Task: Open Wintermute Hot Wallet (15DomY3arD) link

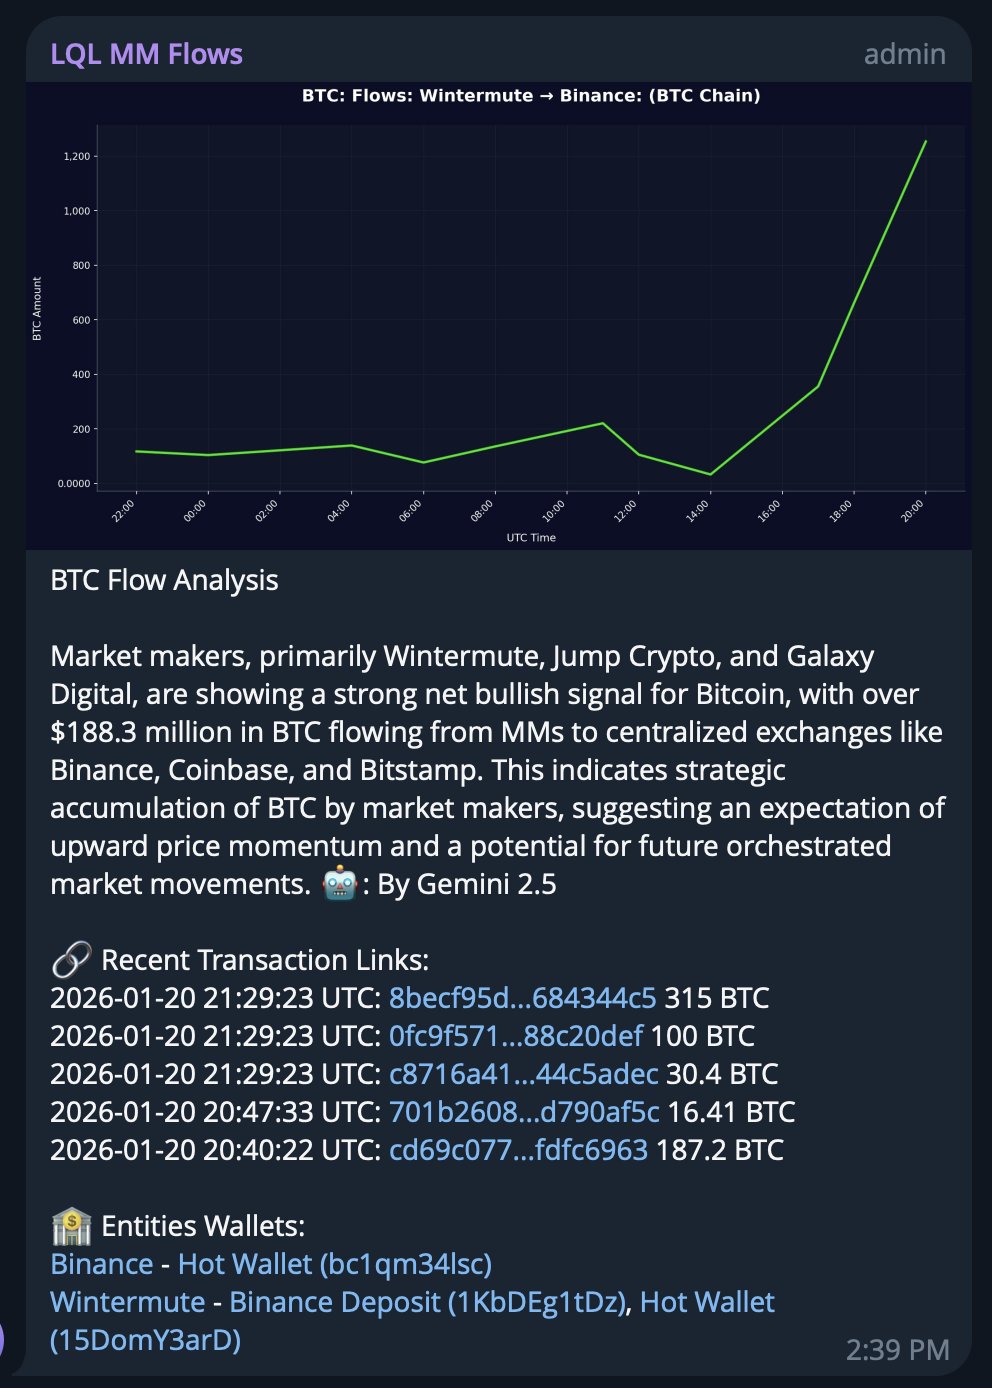Action: 707,1302
